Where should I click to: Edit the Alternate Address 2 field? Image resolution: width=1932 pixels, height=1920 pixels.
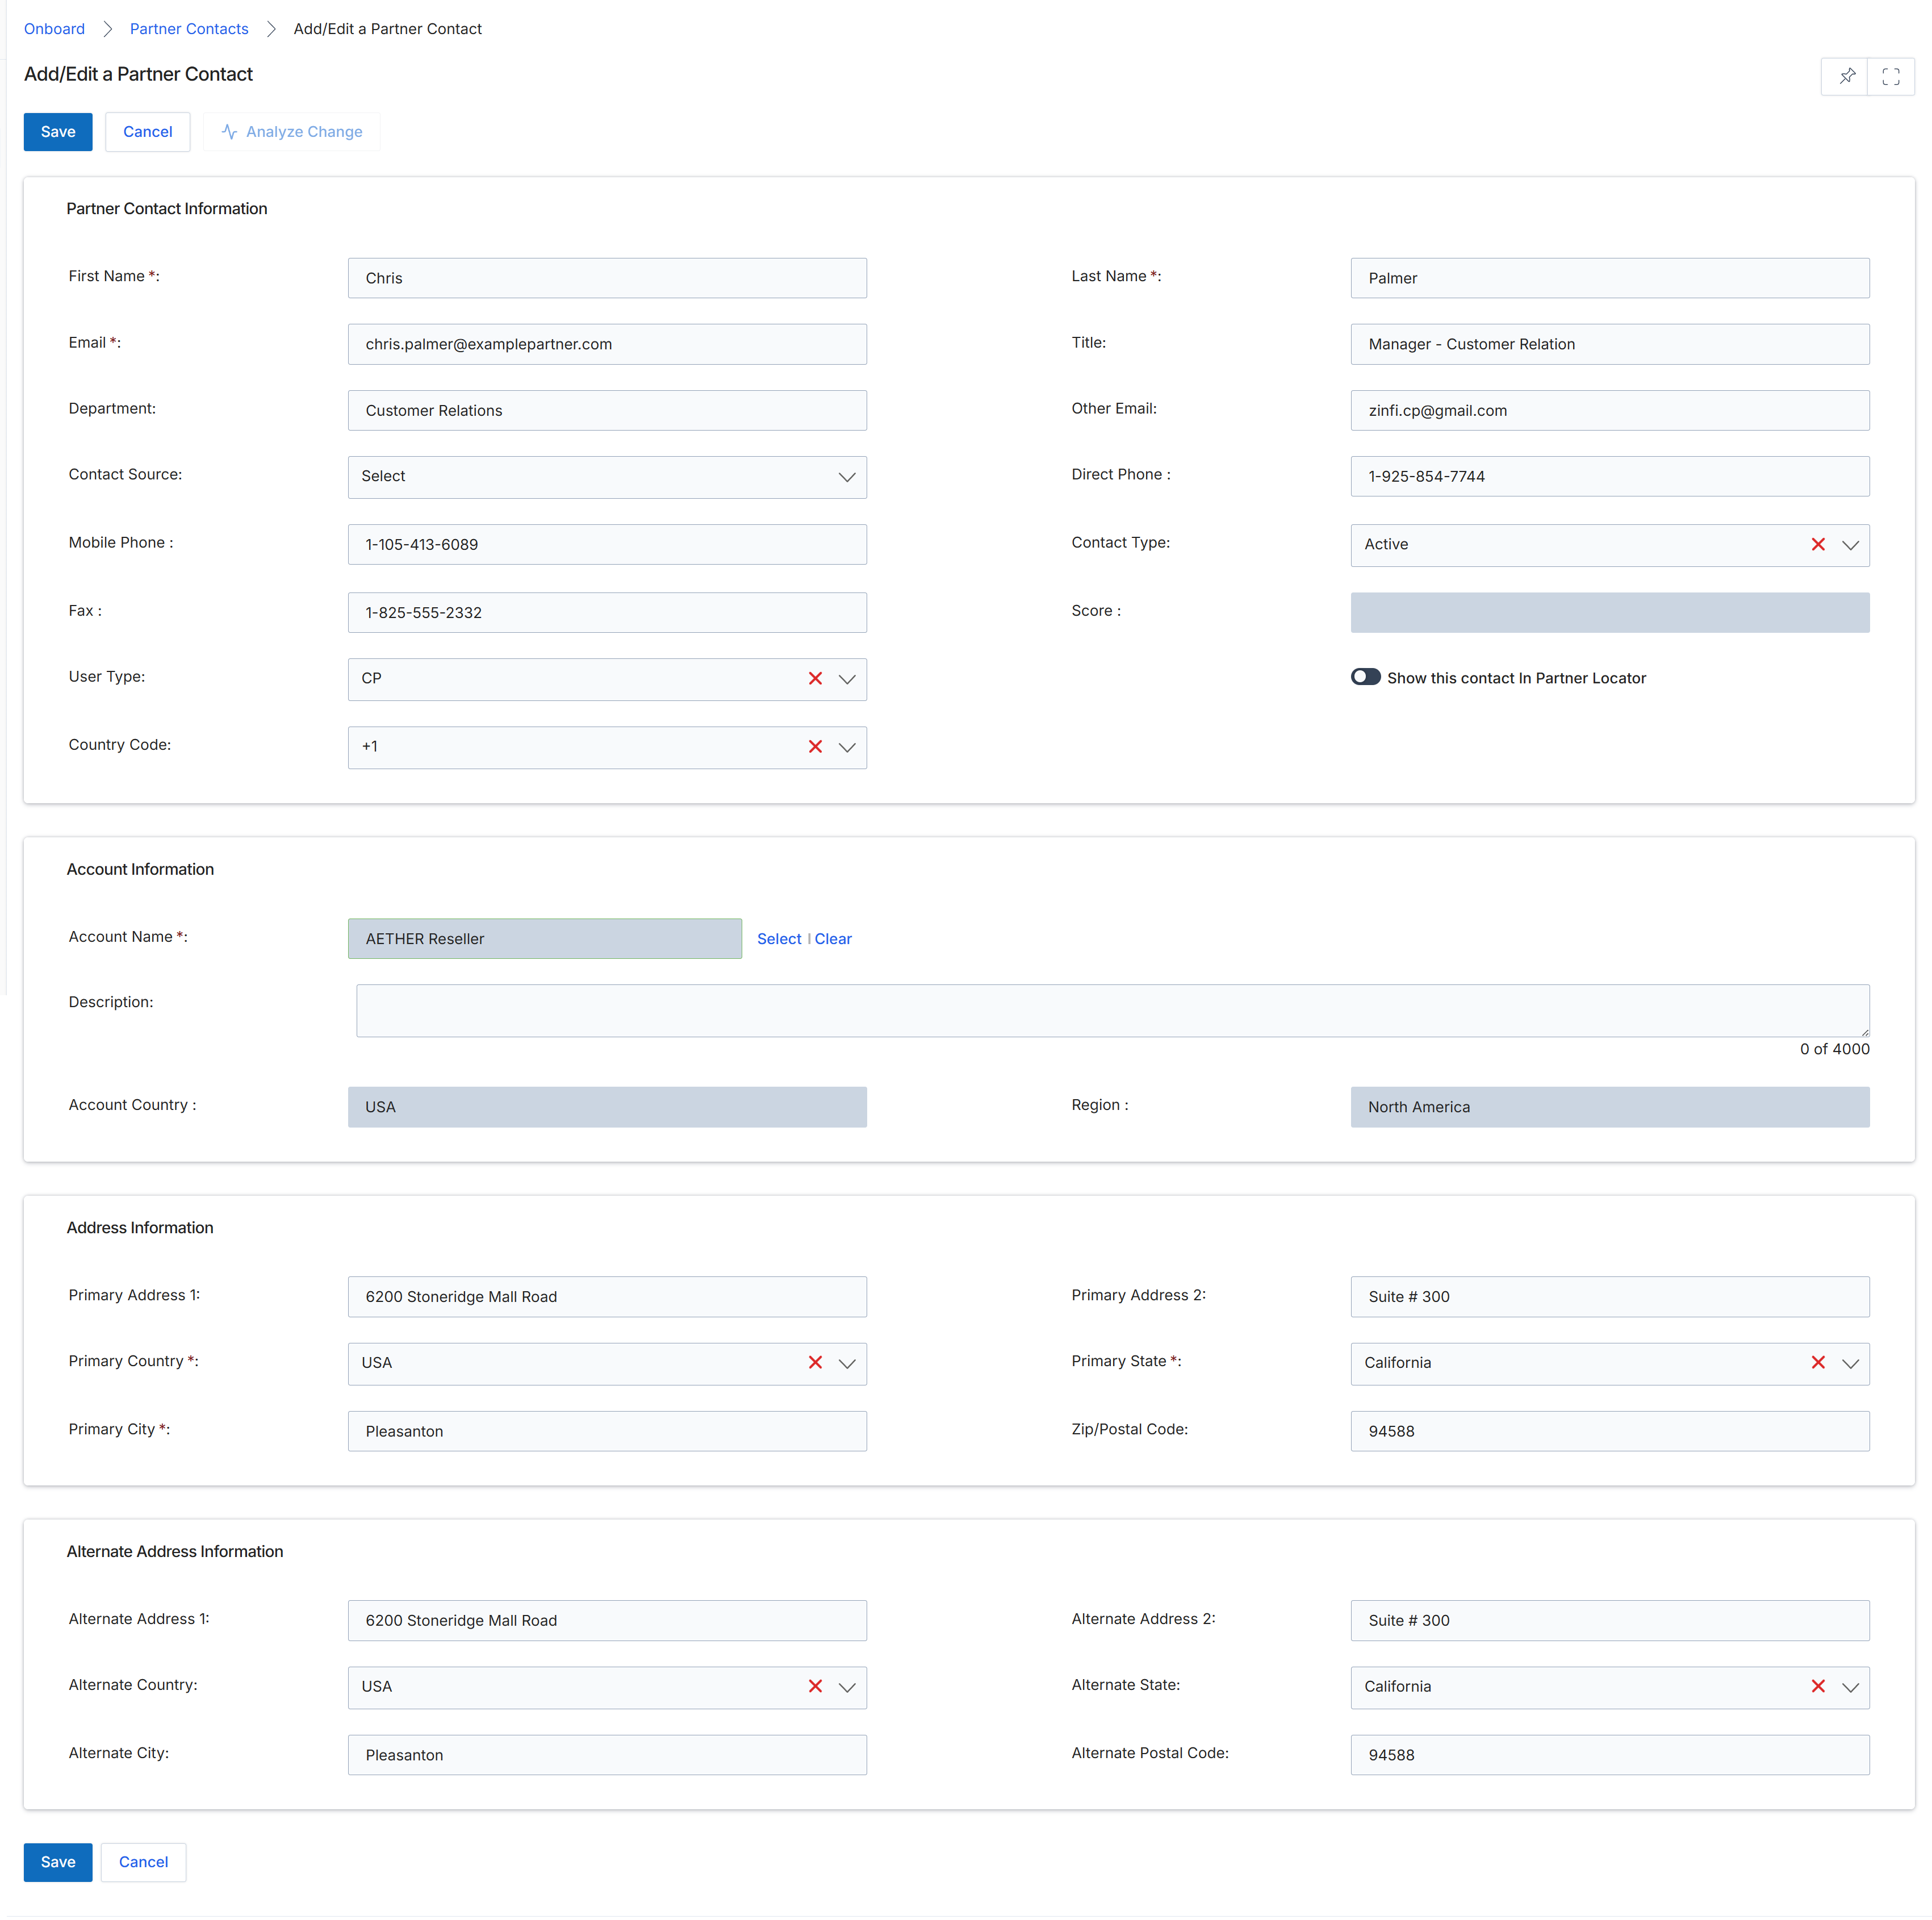coord(1610,1620)
